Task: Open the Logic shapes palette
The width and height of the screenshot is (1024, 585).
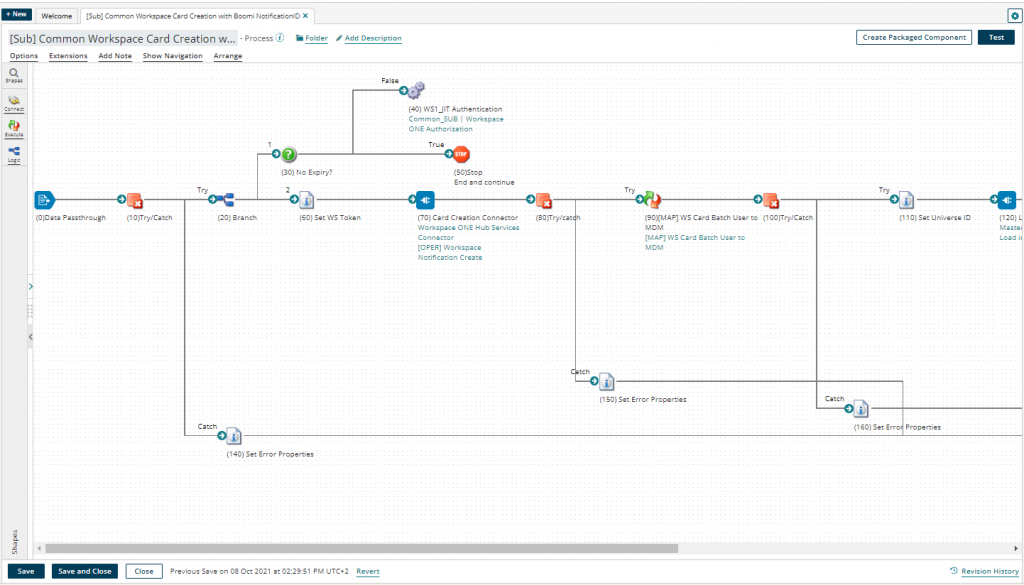Action: tap(14, 155)
